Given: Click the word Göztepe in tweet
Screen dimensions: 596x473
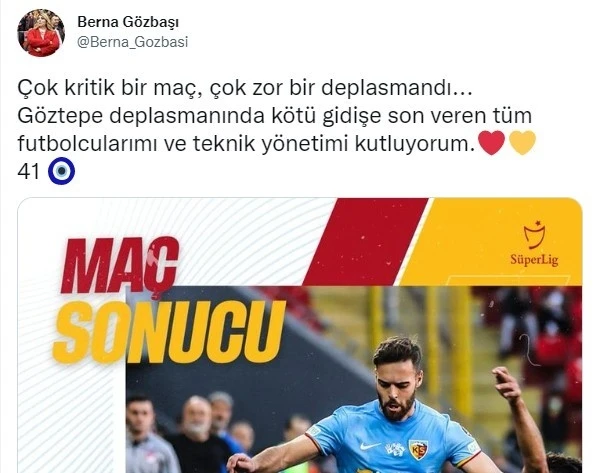Looking at the screenshot, I should [x=60, y=116].
